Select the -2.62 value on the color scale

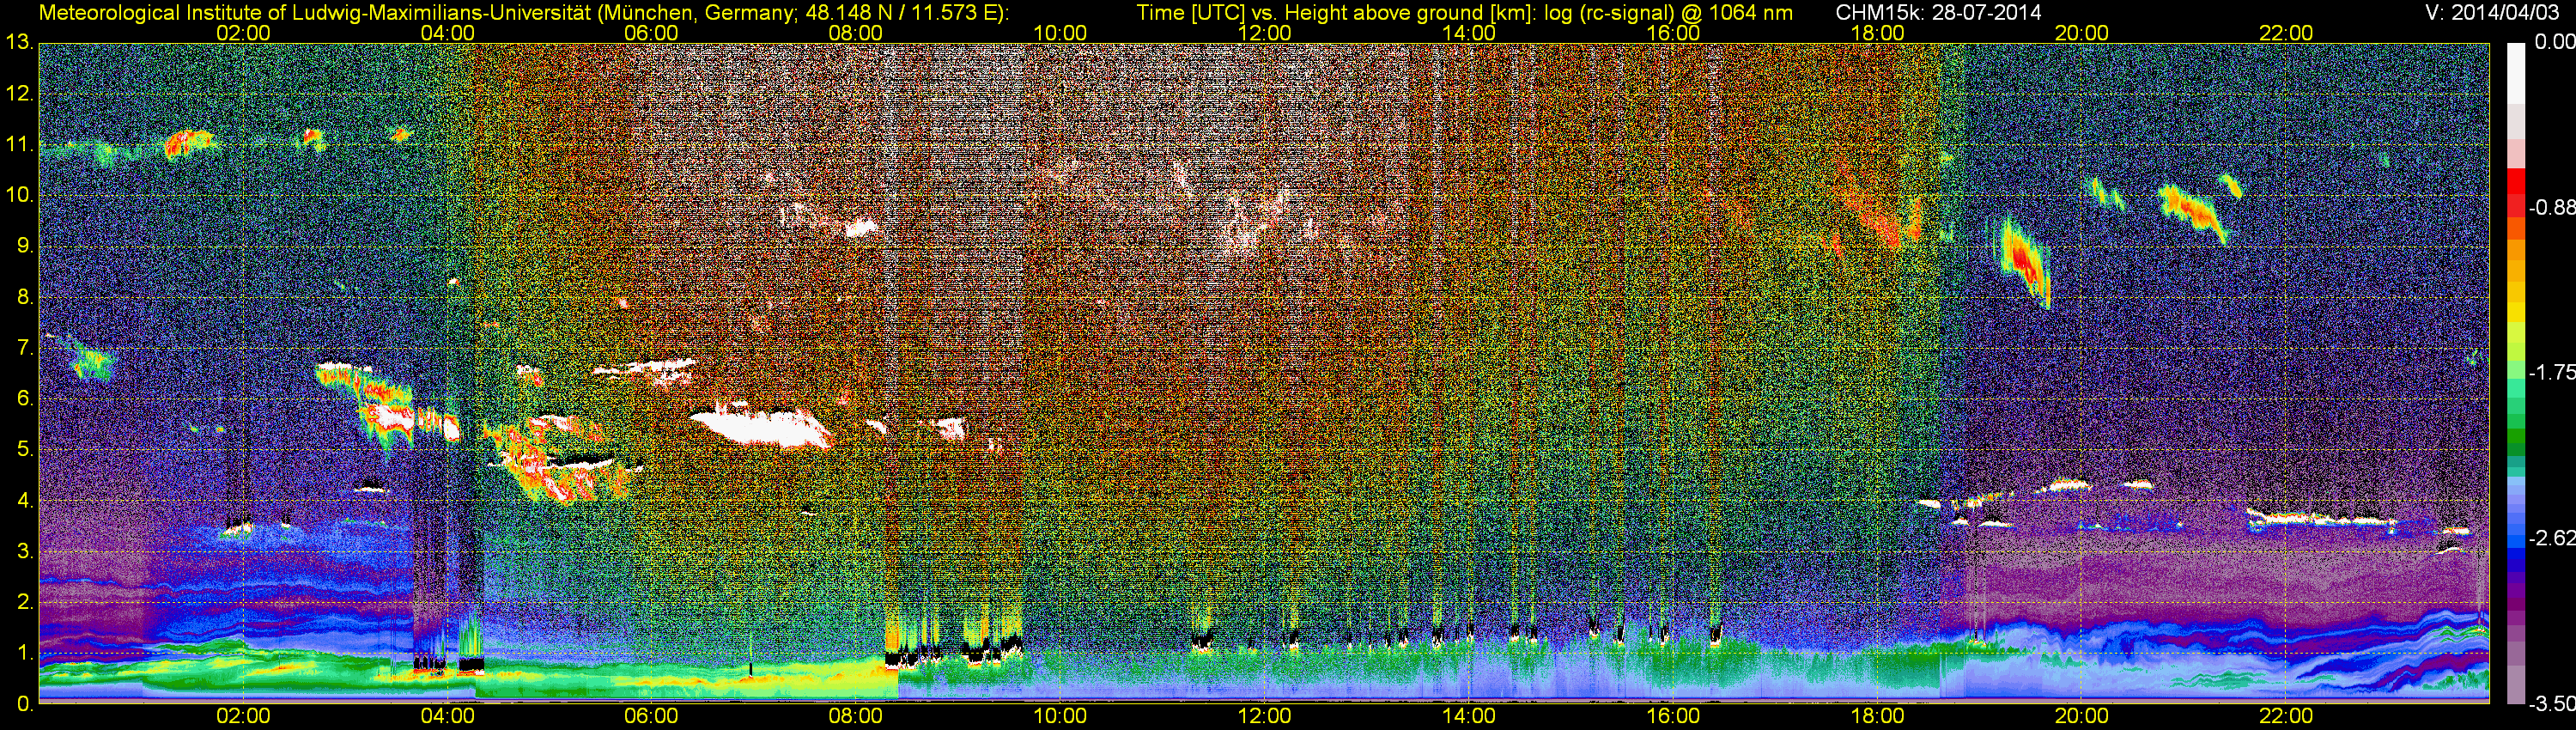[2551, 538]
